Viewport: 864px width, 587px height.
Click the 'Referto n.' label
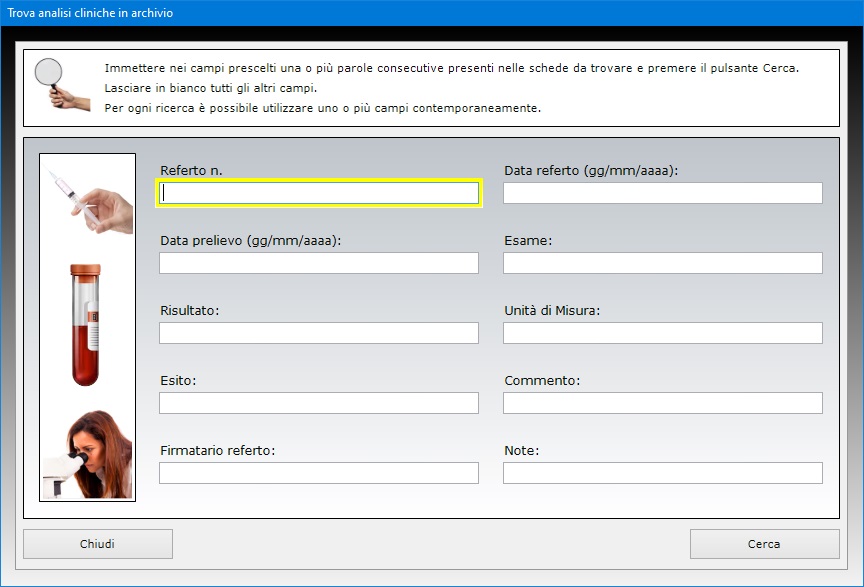(191, 170)
